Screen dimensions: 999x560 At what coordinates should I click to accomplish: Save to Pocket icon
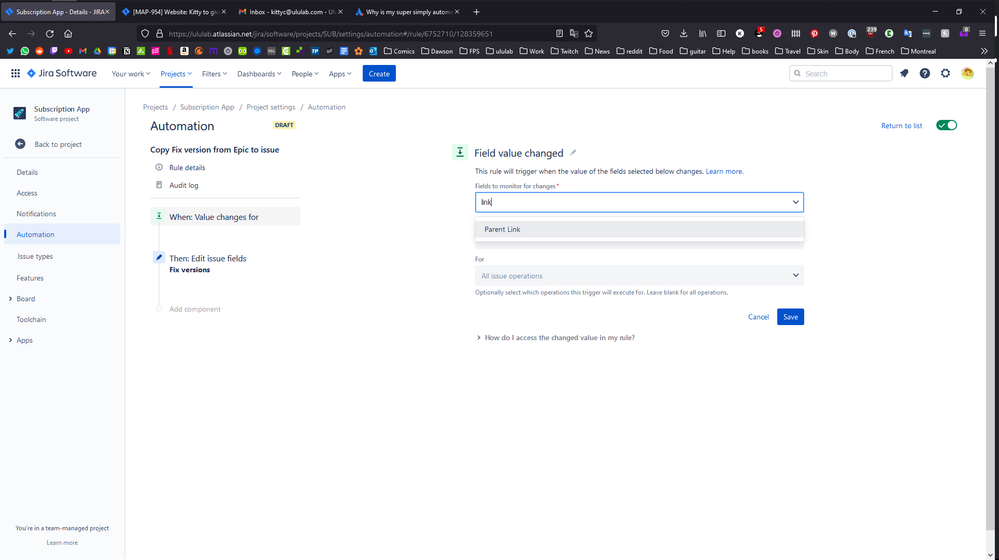[x=665, y=34]
